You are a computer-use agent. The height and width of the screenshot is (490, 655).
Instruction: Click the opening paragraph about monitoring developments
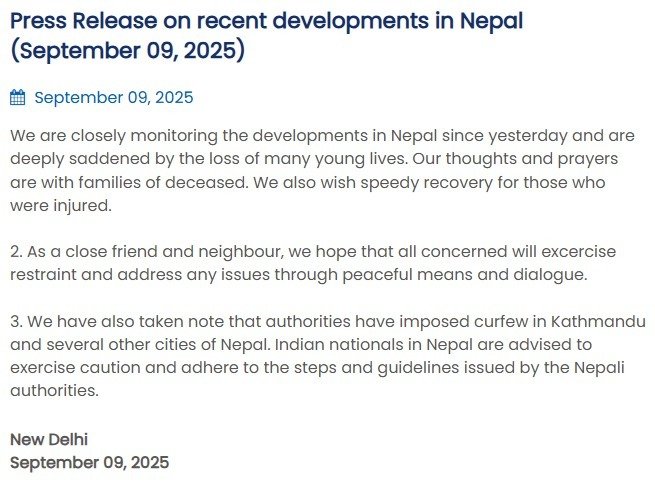pos(320,171)
